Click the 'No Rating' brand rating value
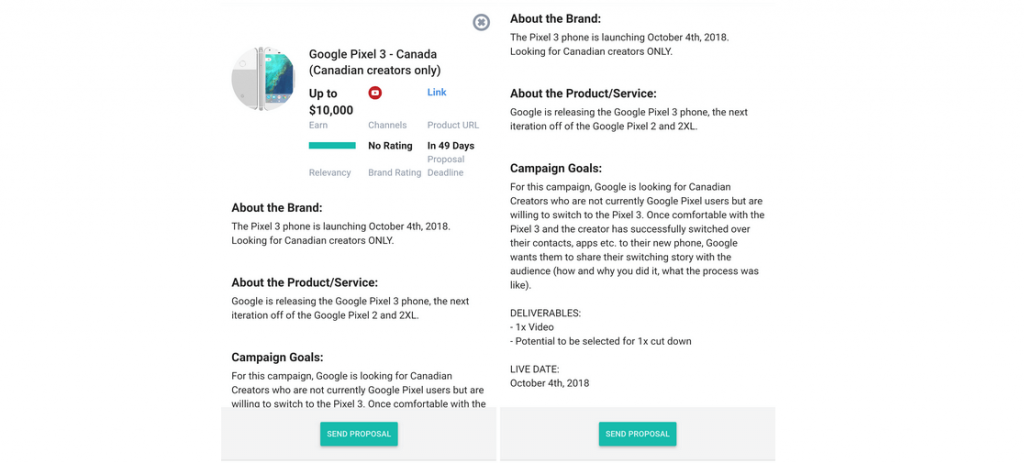The width and height of the screenshot is (1024, 463). pyautogui.click(x=390, y=146)
